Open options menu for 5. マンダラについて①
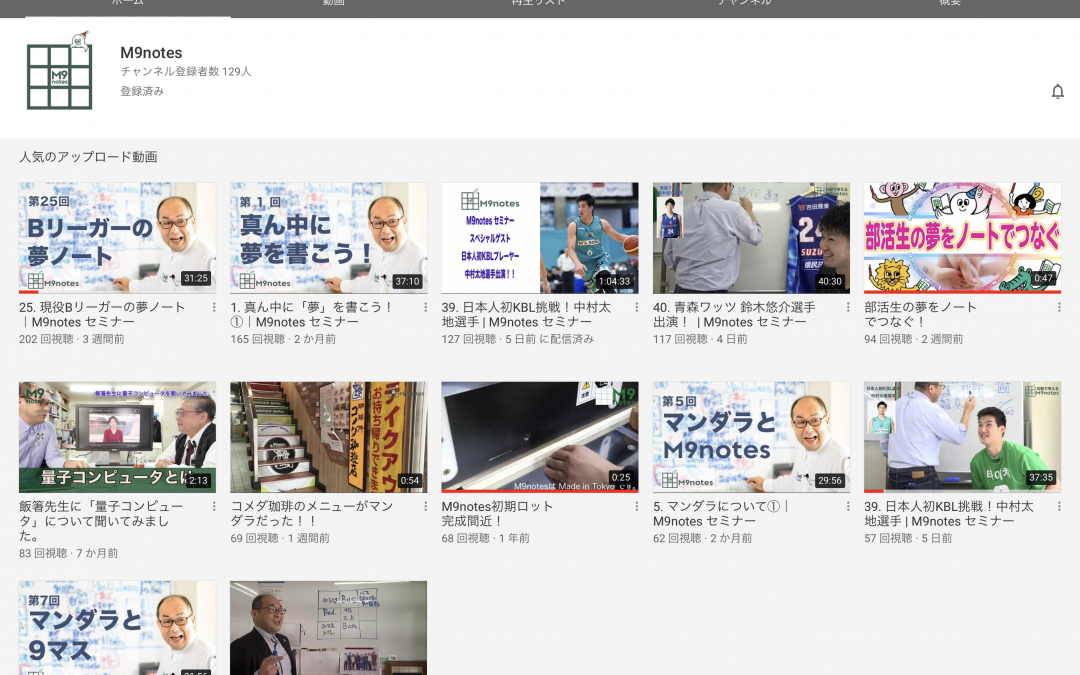The height and width of the screenshot is (675, 1080). (x=848, y=506)
